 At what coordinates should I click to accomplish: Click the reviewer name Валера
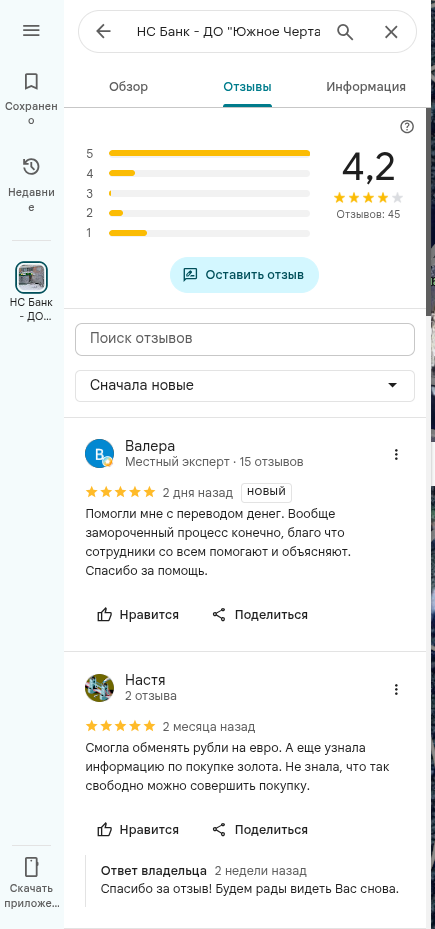pos(150,446)
